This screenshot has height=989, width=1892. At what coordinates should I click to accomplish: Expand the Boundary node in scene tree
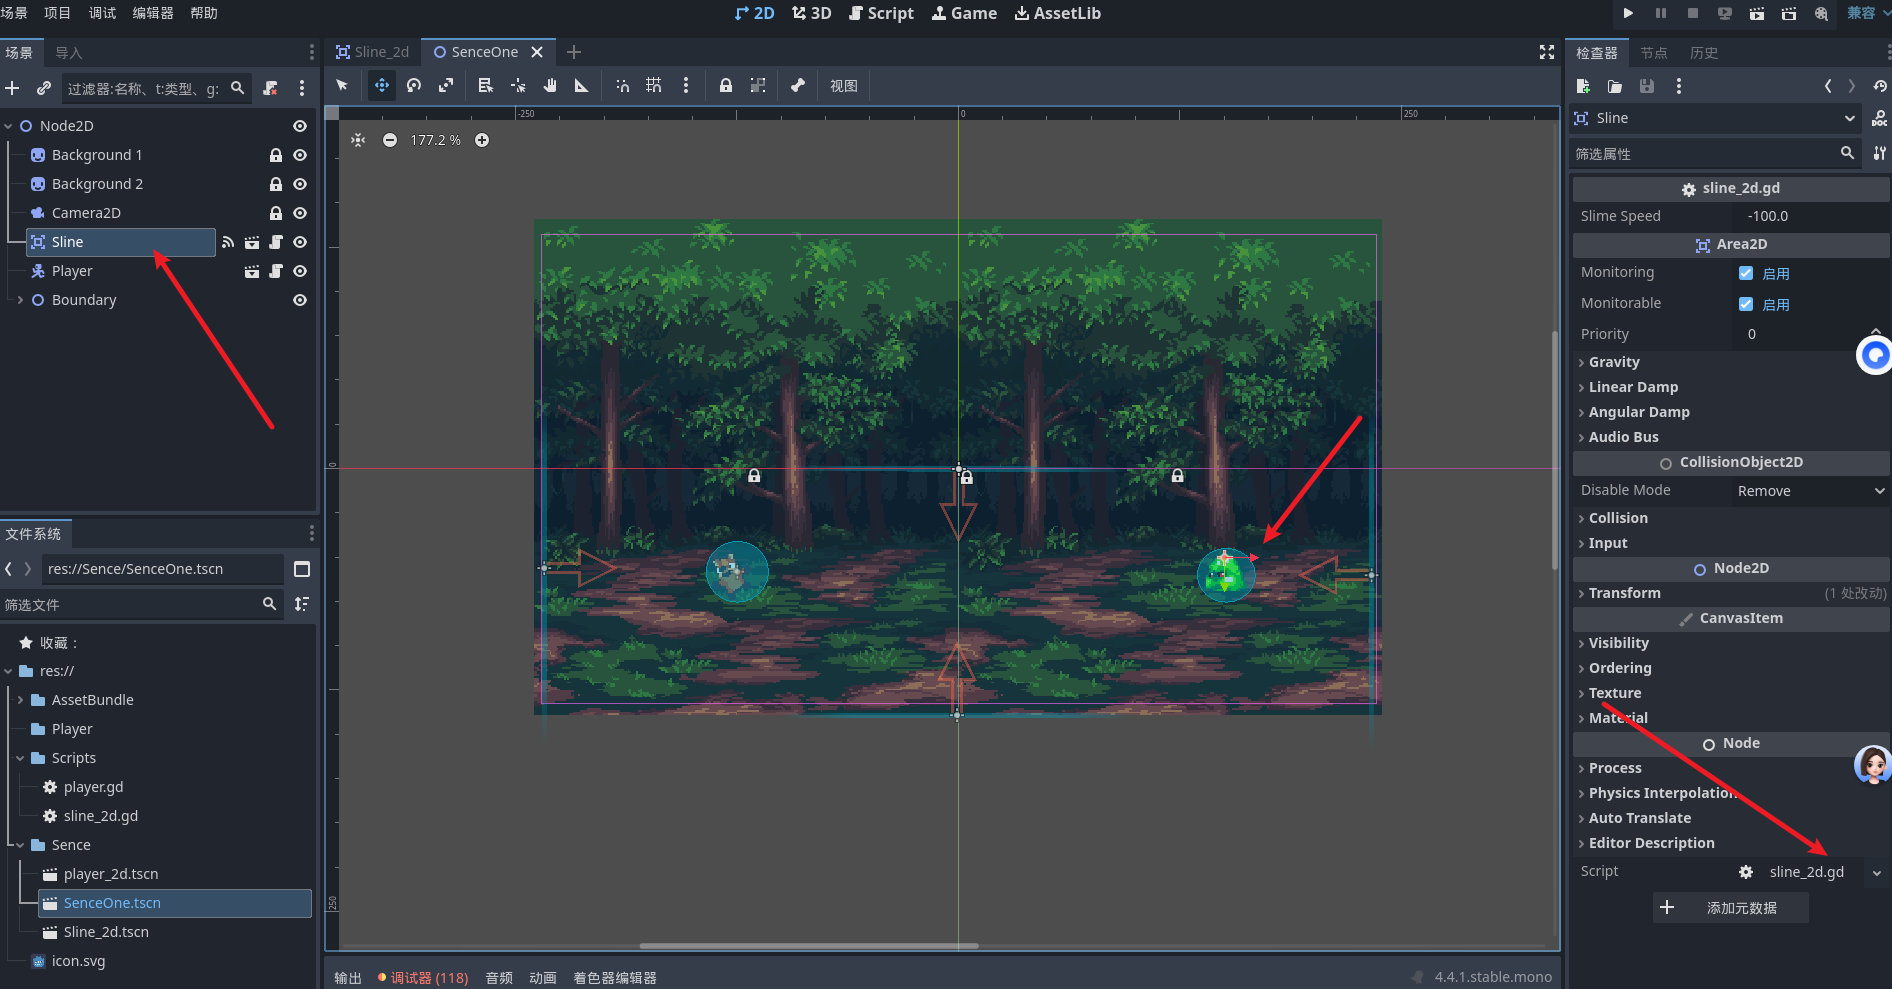coord(21,300)
